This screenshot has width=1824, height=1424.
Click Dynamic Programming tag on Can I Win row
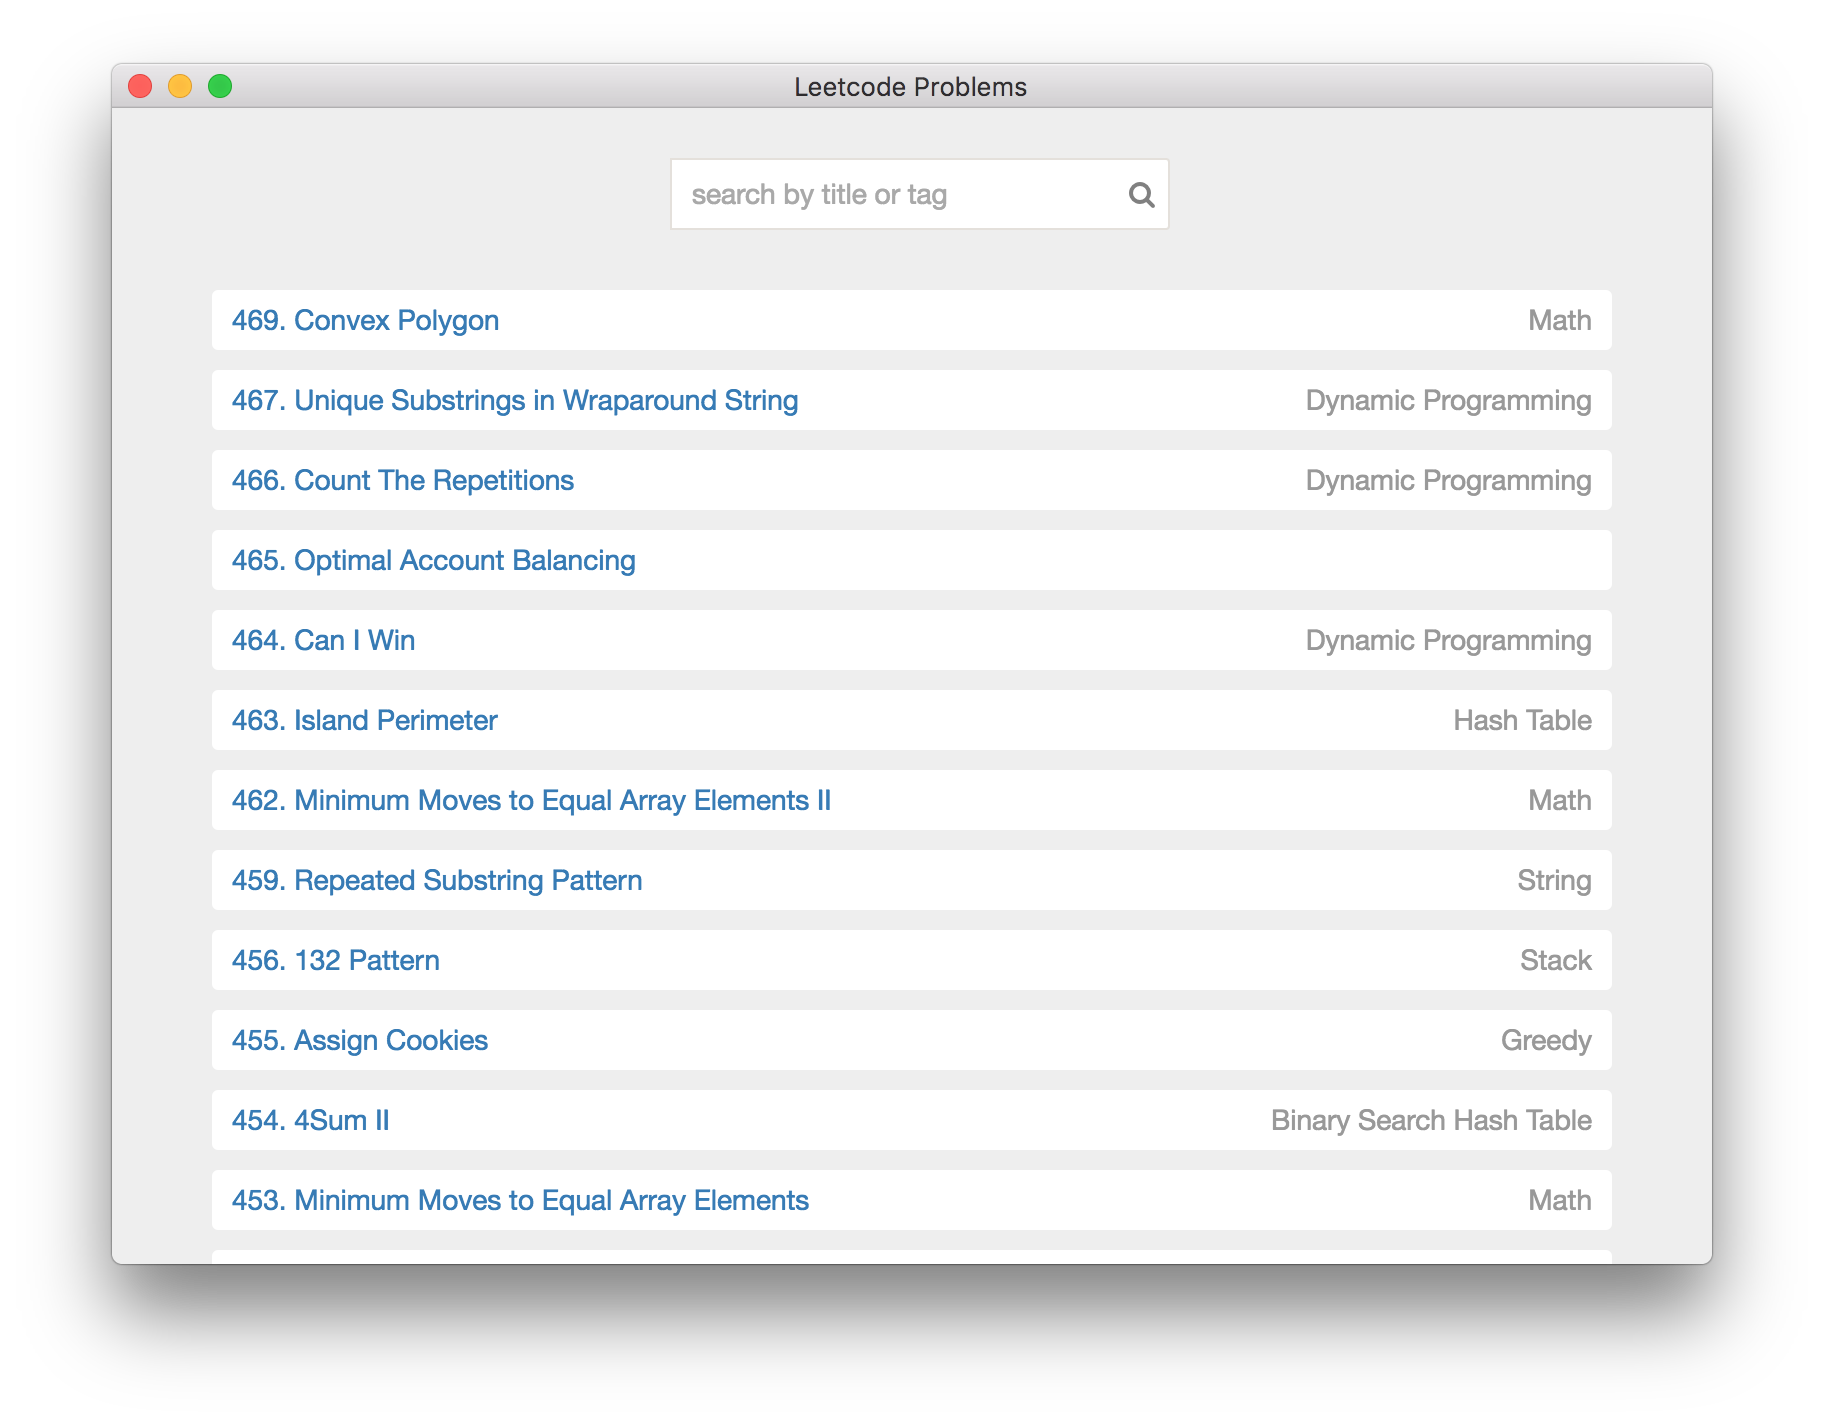tap(1448, 640)
